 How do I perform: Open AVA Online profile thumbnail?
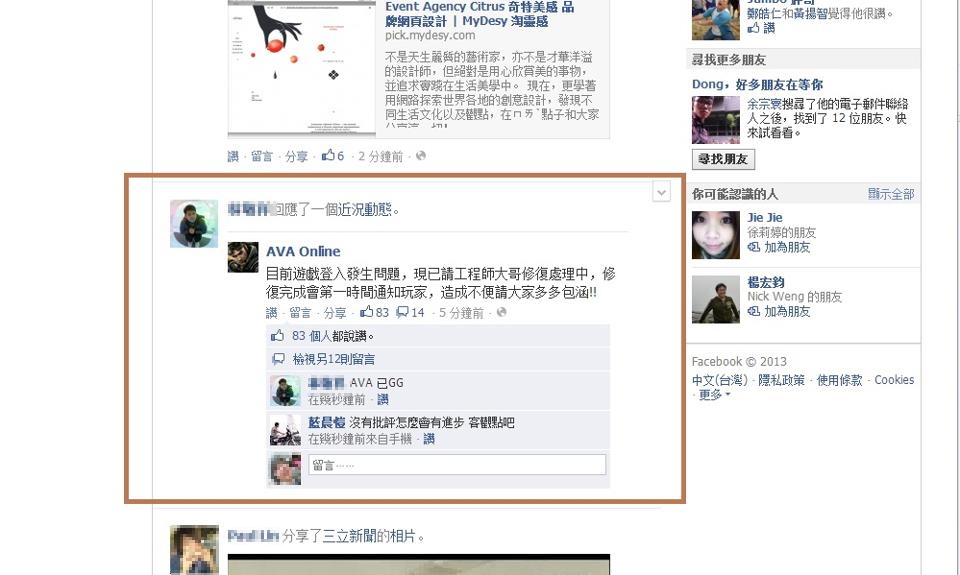pos(243,257)
